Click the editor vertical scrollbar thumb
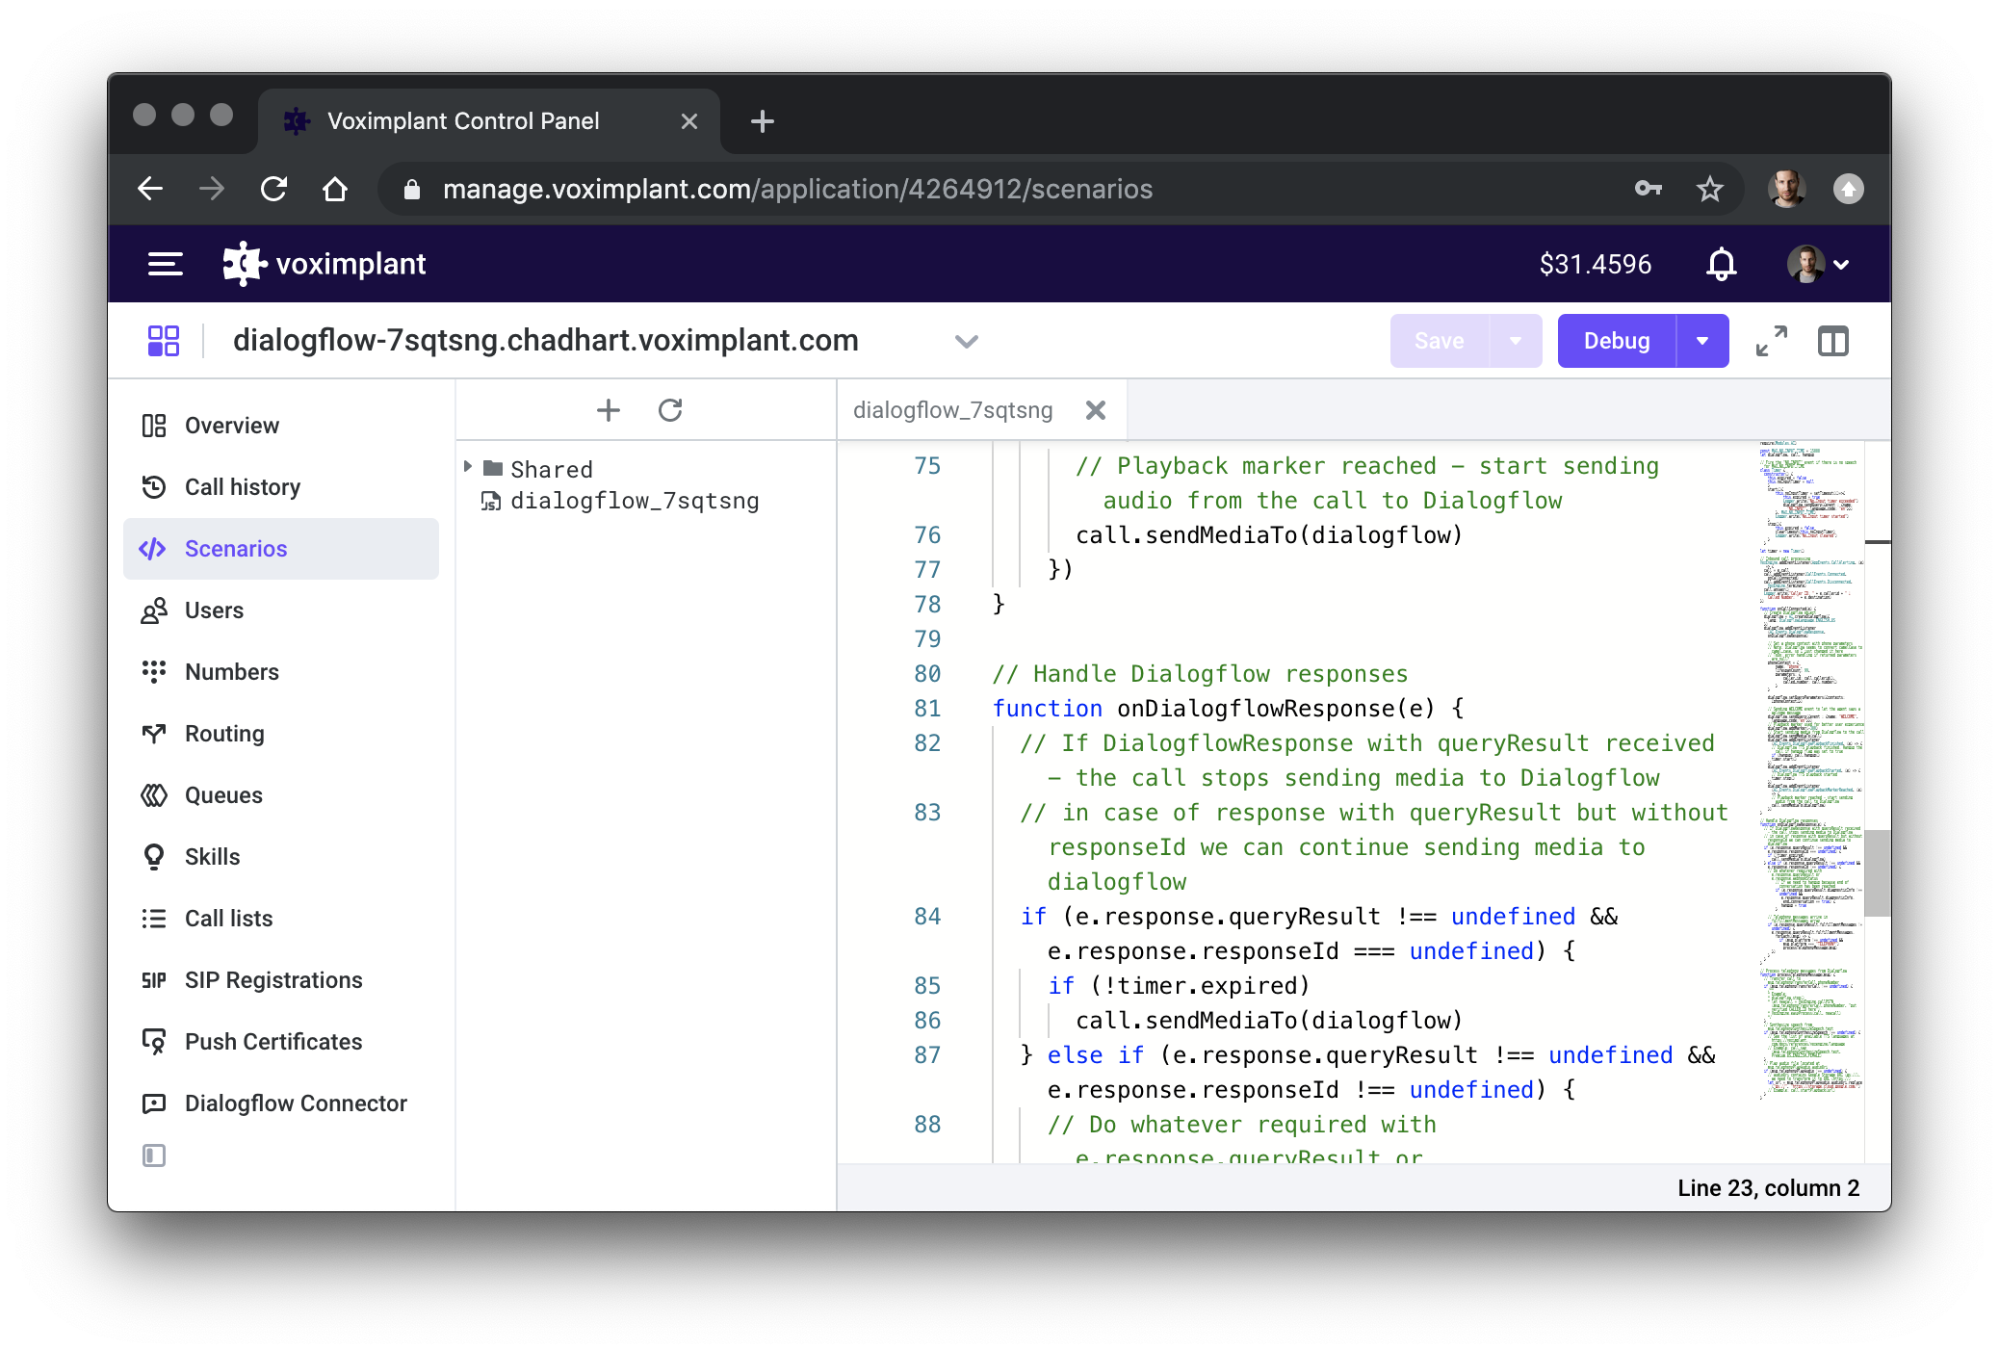Image resolution: width=1999 pixels, height=1354 pixels. (1877, 873)
